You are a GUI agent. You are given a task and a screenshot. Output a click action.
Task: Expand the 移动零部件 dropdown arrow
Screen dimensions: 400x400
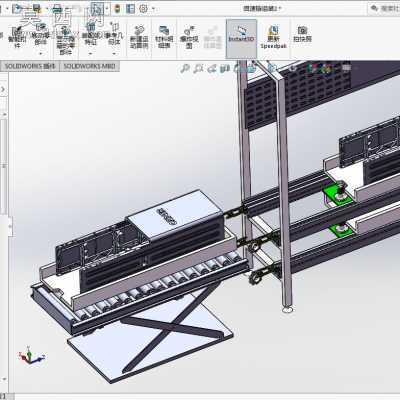pos(40,53)
